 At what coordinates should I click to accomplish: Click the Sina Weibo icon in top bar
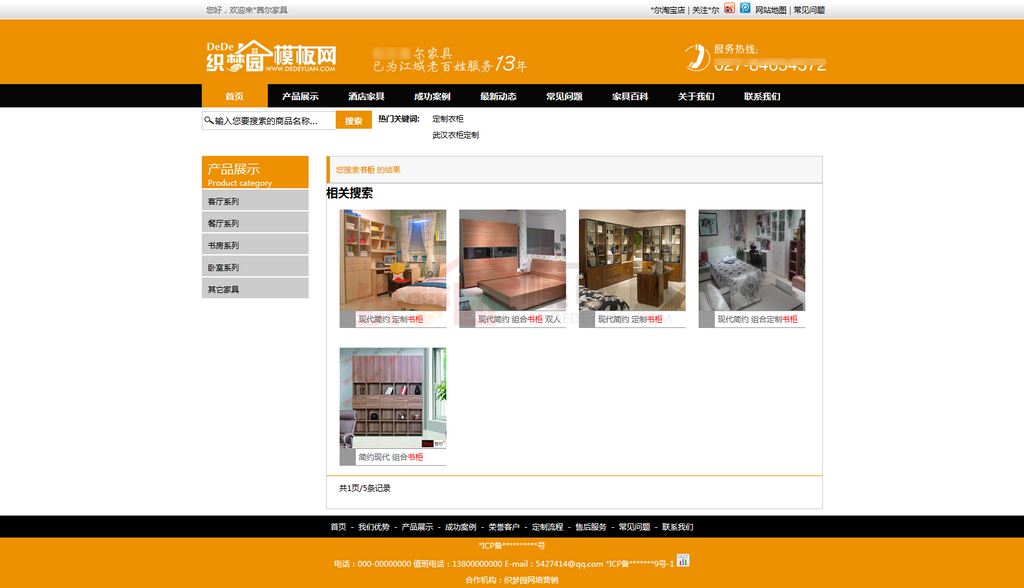[x=730, y=9]
